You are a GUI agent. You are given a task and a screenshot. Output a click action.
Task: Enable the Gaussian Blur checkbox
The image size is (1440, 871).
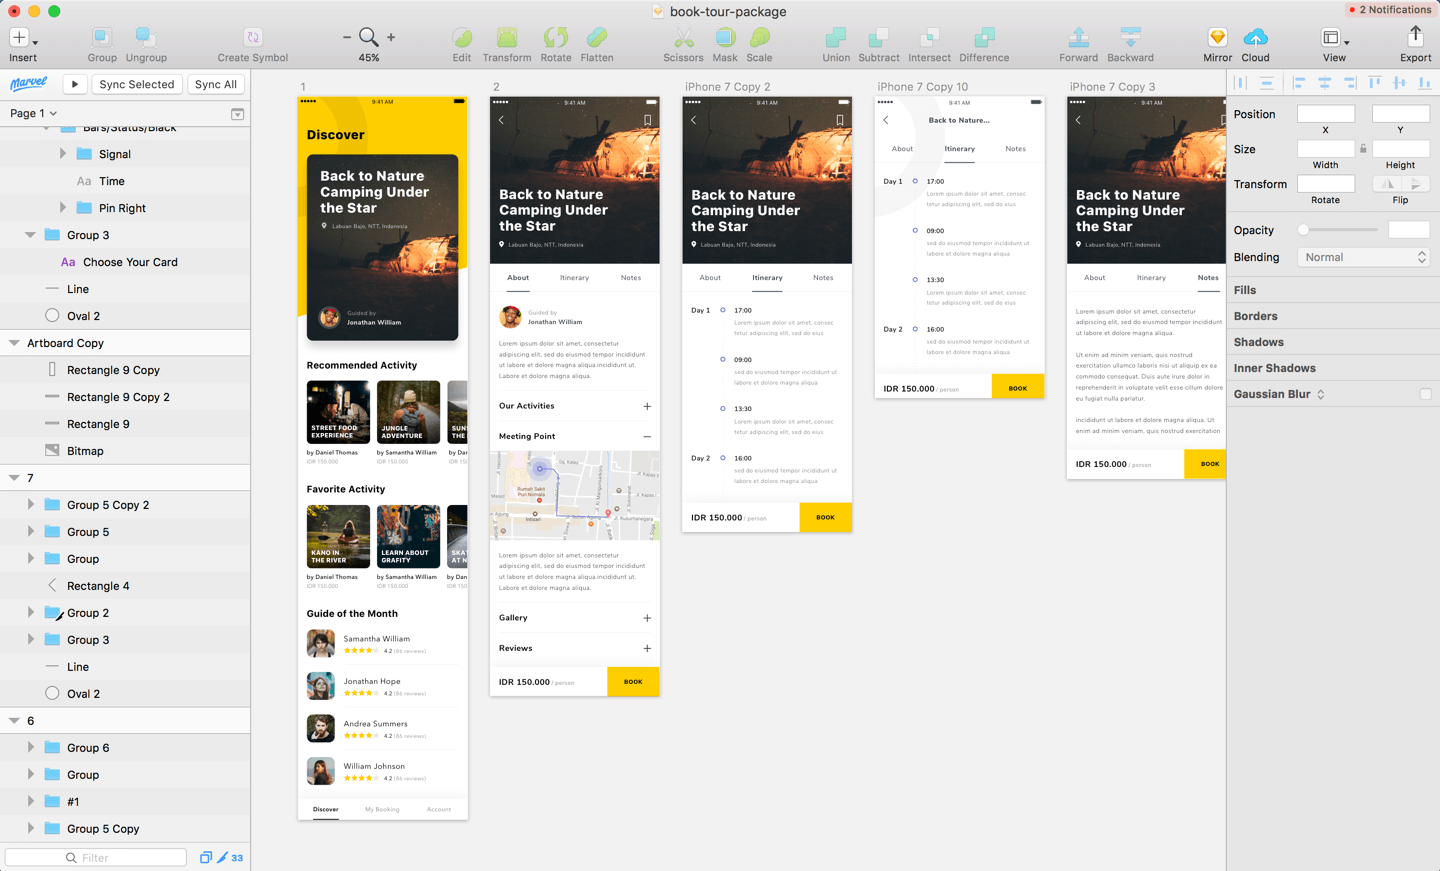tap(1425, 394)
